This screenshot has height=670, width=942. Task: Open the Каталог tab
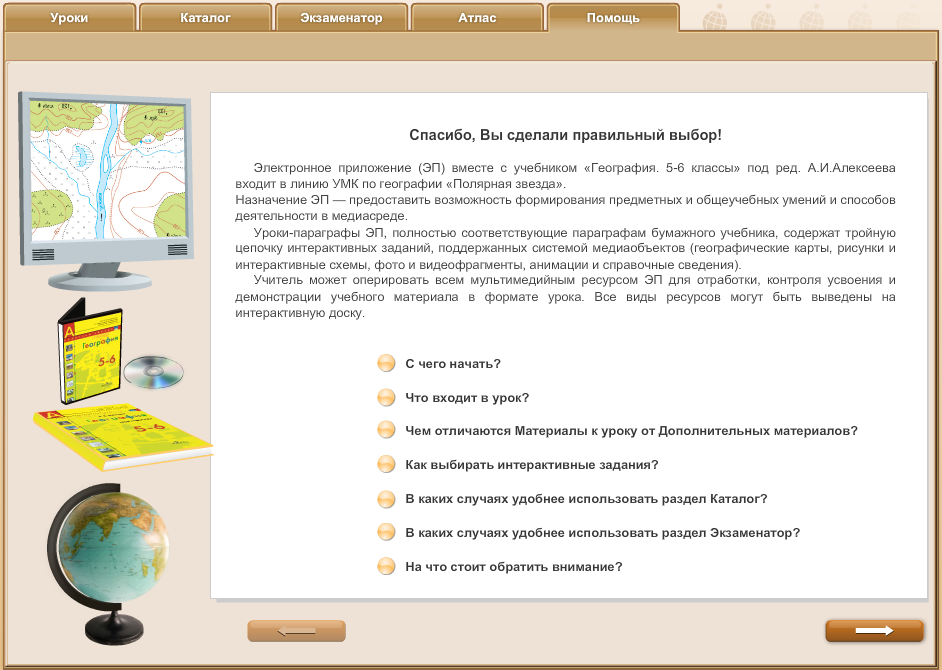pos(205,16)
